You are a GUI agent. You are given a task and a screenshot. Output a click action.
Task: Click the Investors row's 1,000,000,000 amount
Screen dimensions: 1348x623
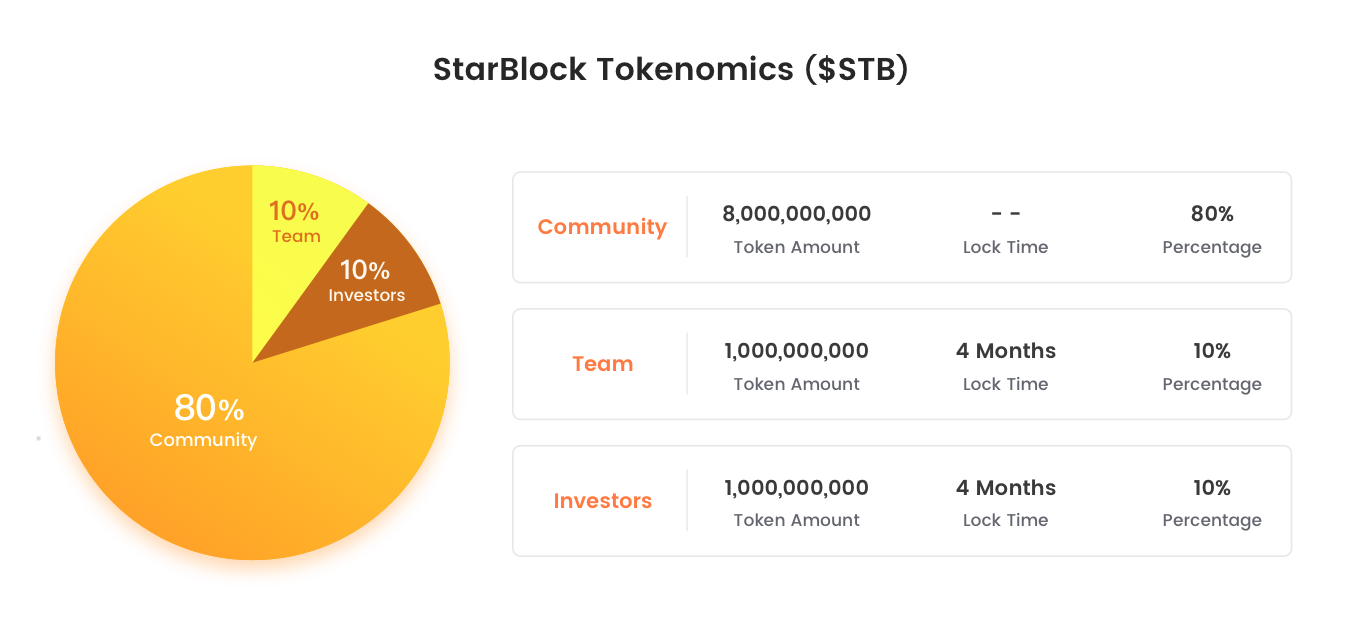(796, 488)
